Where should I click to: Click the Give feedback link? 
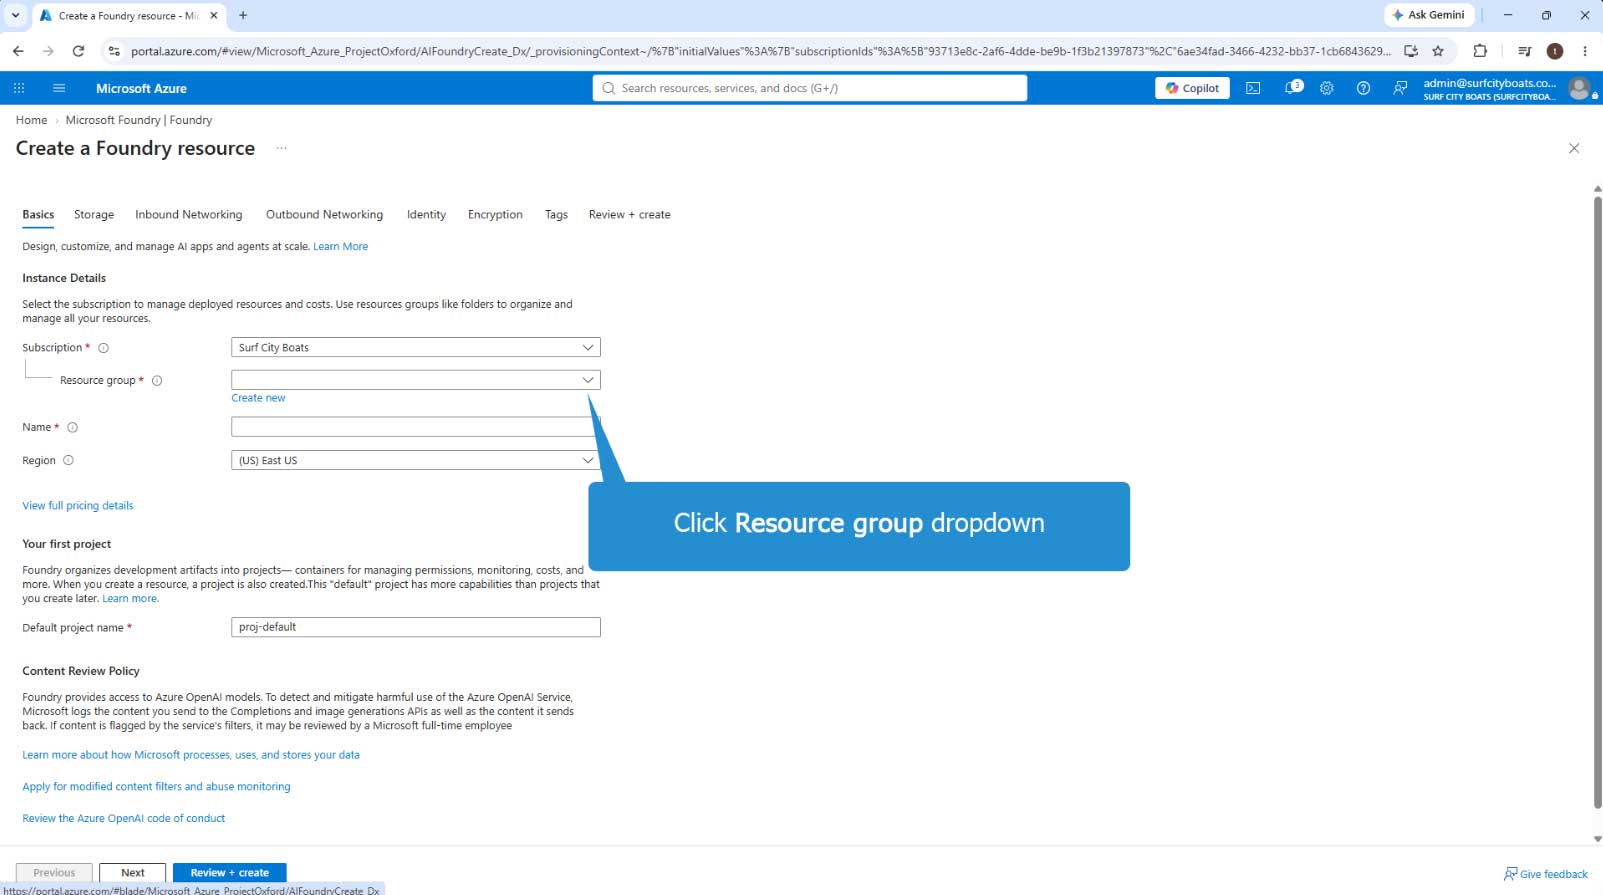click(1546, 874)
